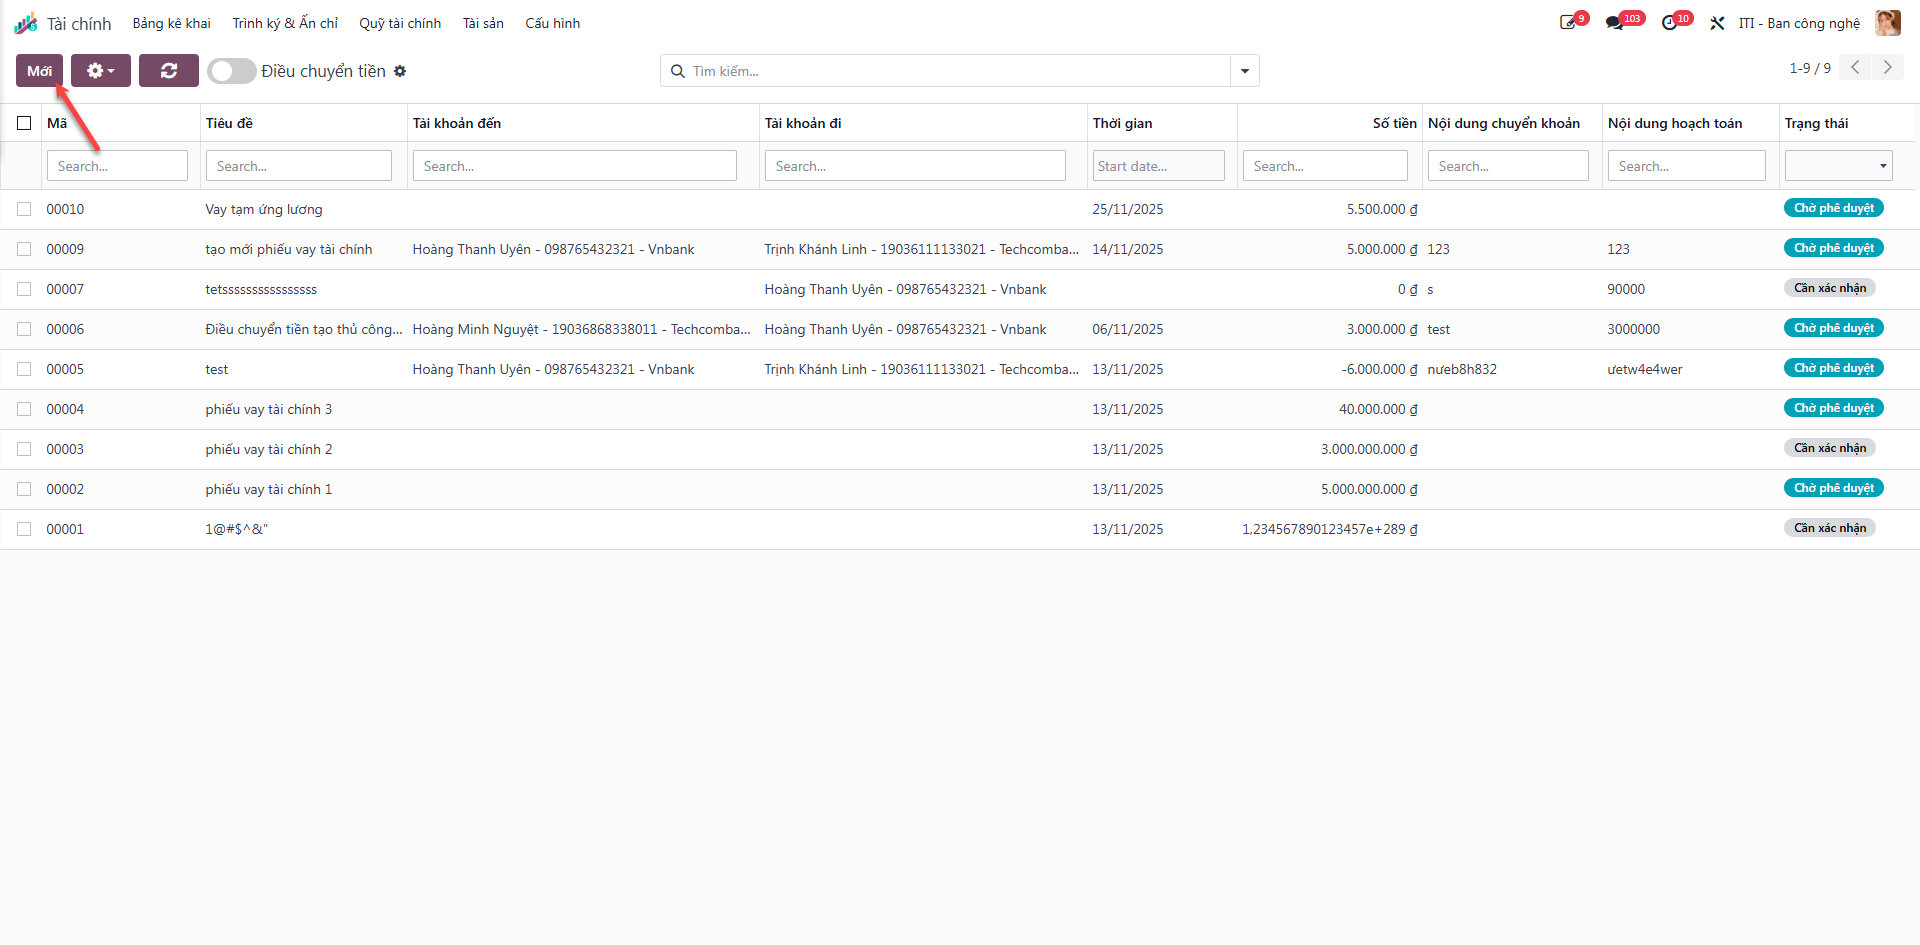
Task: Click the Tiêu đề column search field
Action: pos(298,166)
